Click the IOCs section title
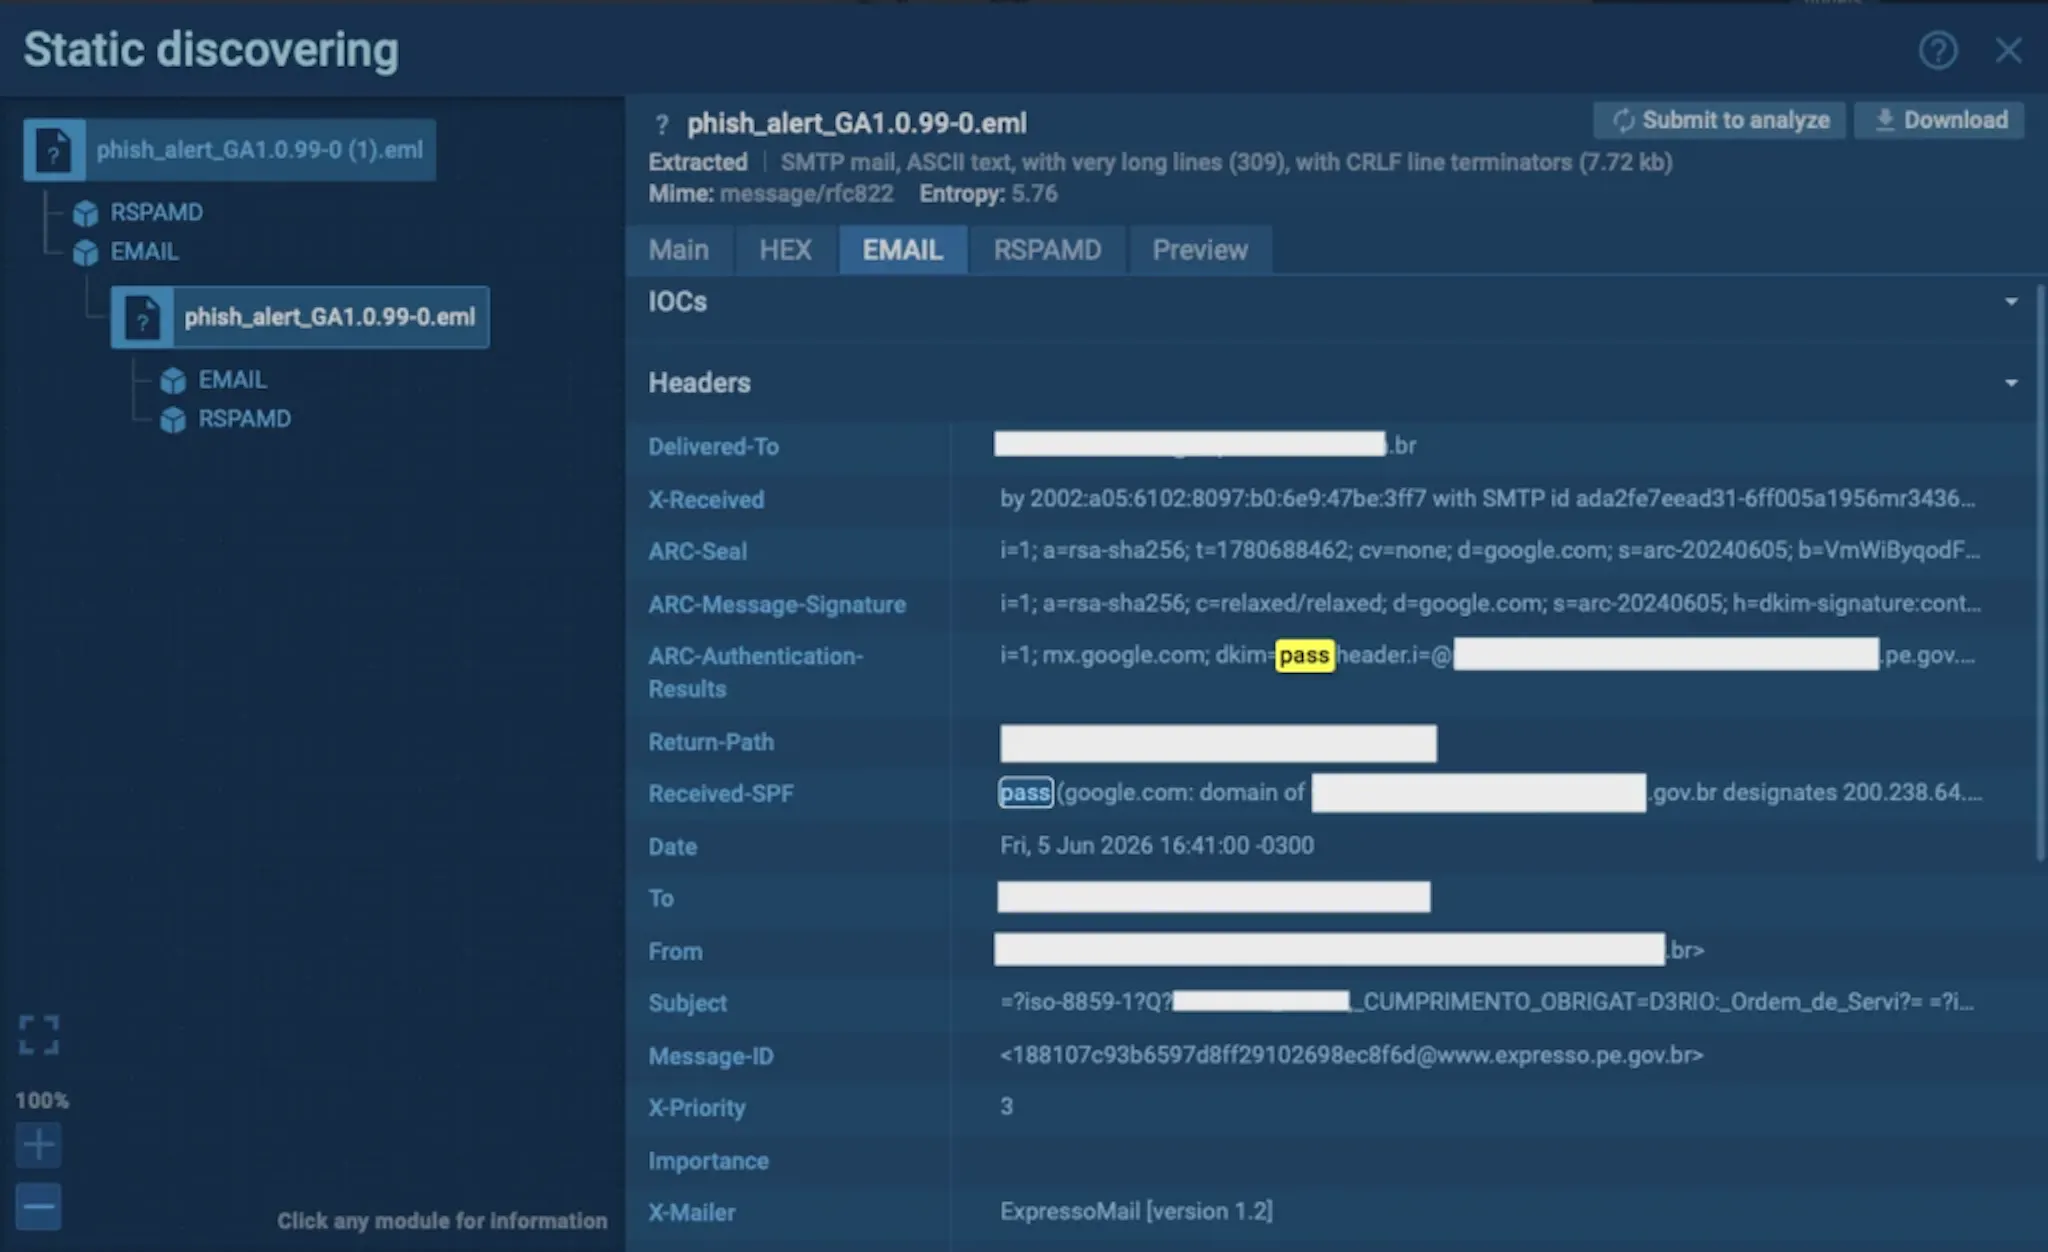 [x=677, y=301]
